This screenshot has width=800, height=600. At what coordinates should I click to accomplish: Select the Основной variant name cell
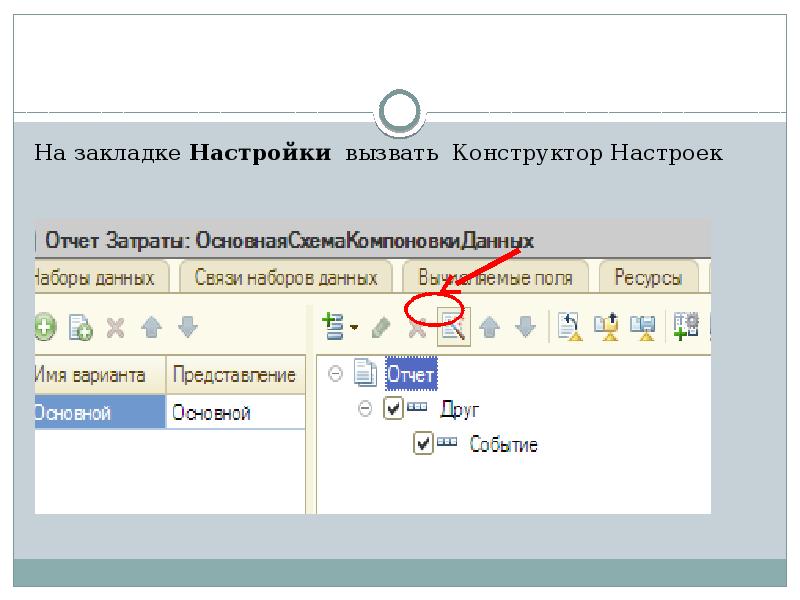tap(98, 412)
